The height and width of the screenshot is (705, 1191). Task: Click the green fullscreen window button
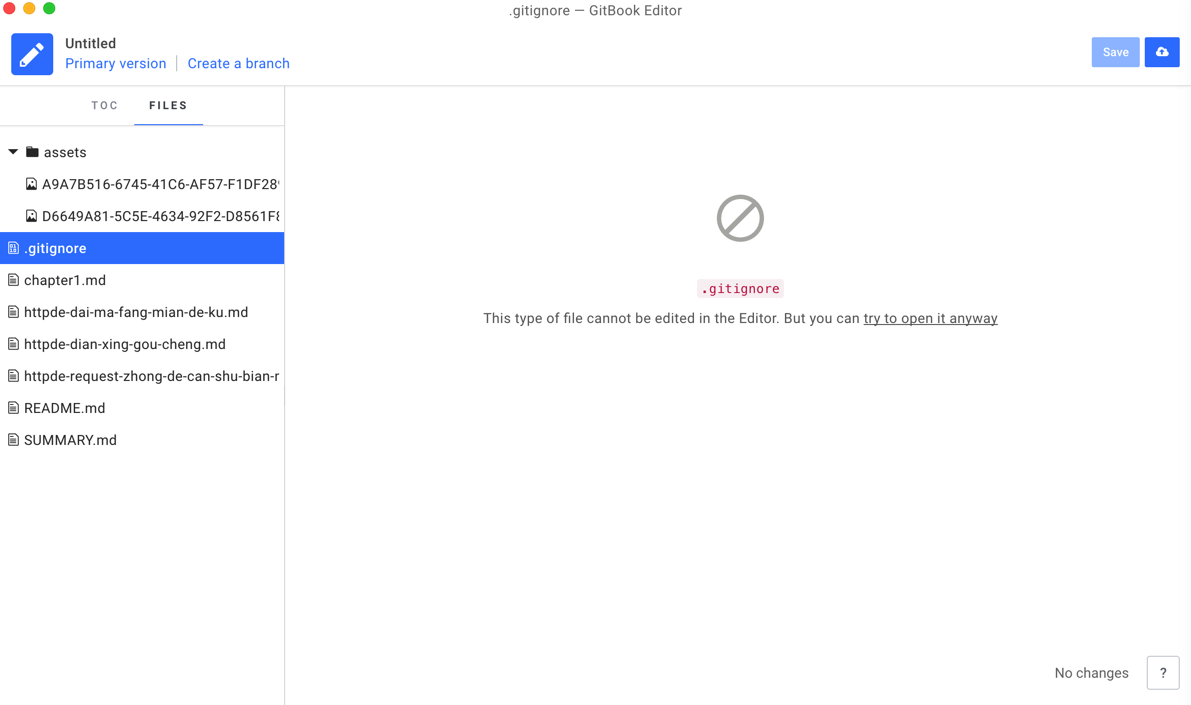pyautogui.click(x=49, y=8)
